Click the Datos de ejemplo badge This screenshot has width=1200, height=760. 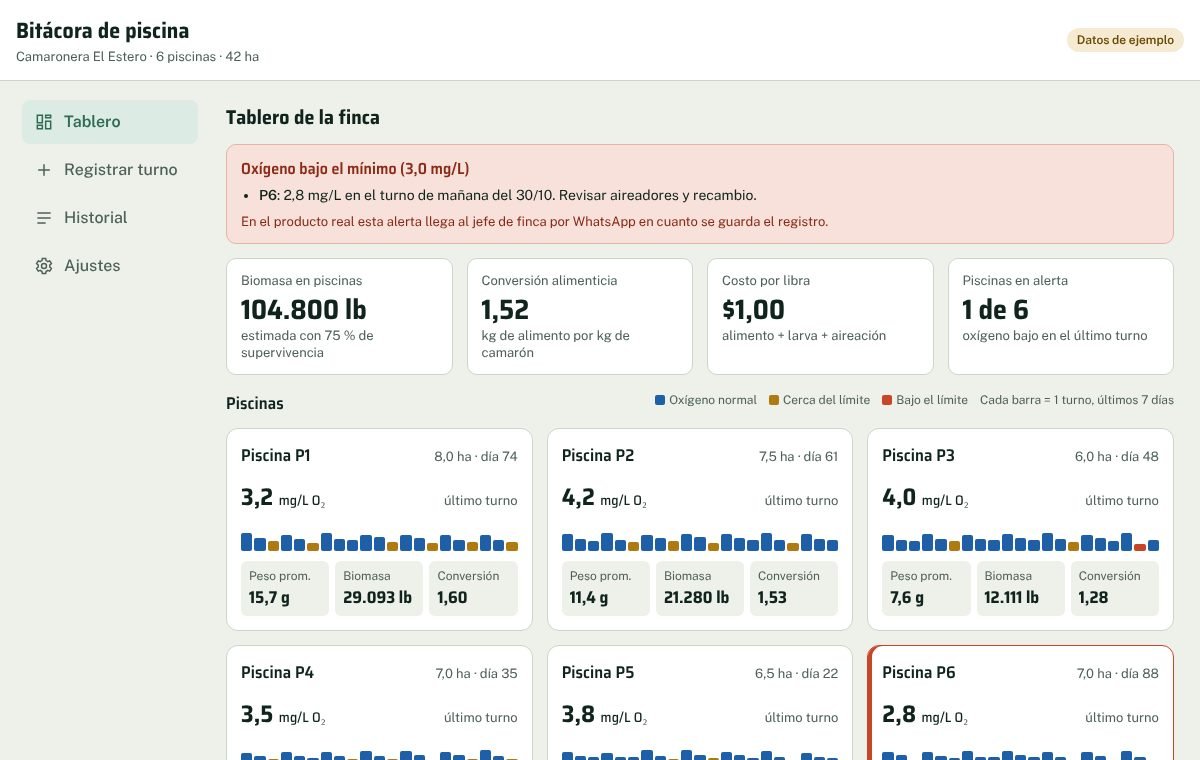coord(1125,40)
